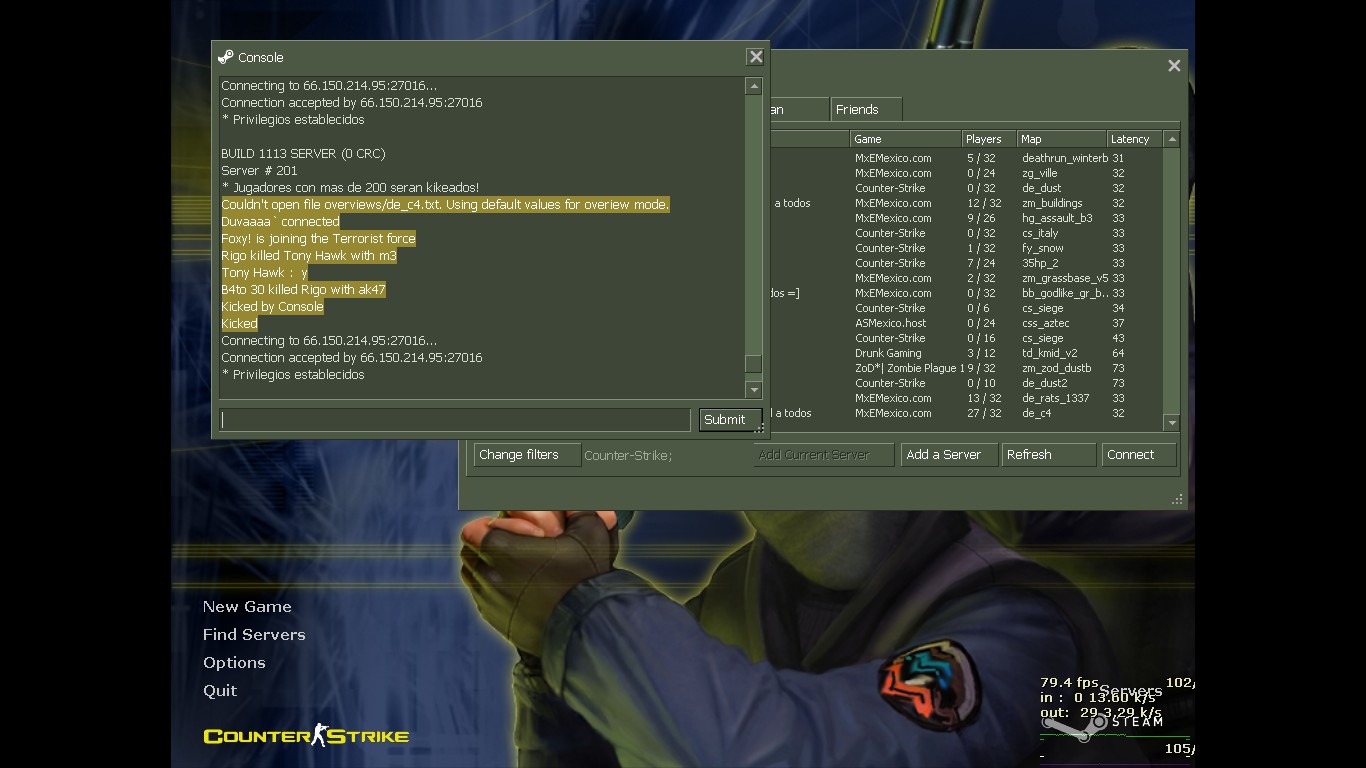1366x768 pixels.
Task: Console scrollbar up arrow
Action: pos(754,87)
